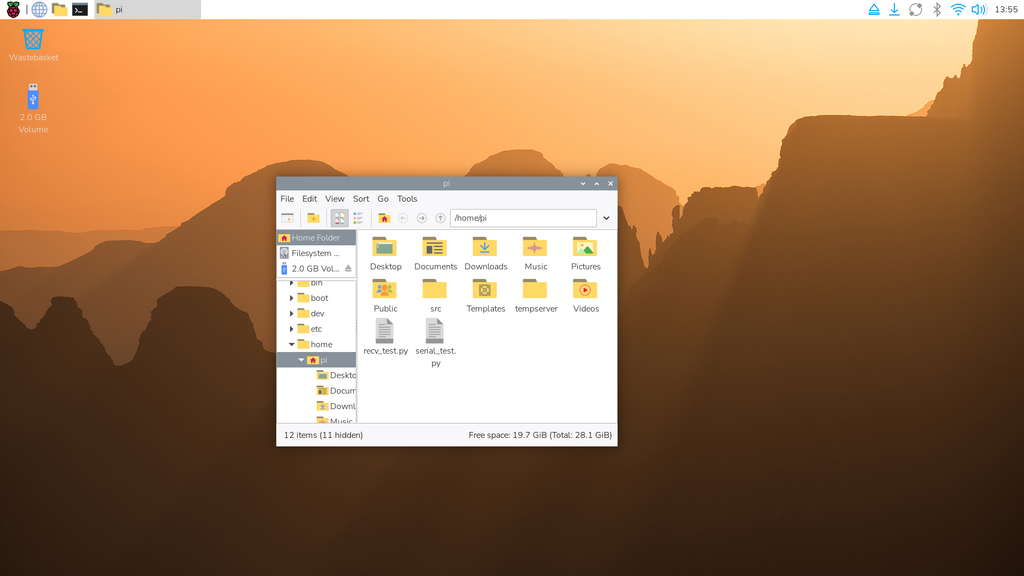Viewport: 1024px width, 576px height.
Task: Select the Desktop folder icon
Action: click(385, 253)
